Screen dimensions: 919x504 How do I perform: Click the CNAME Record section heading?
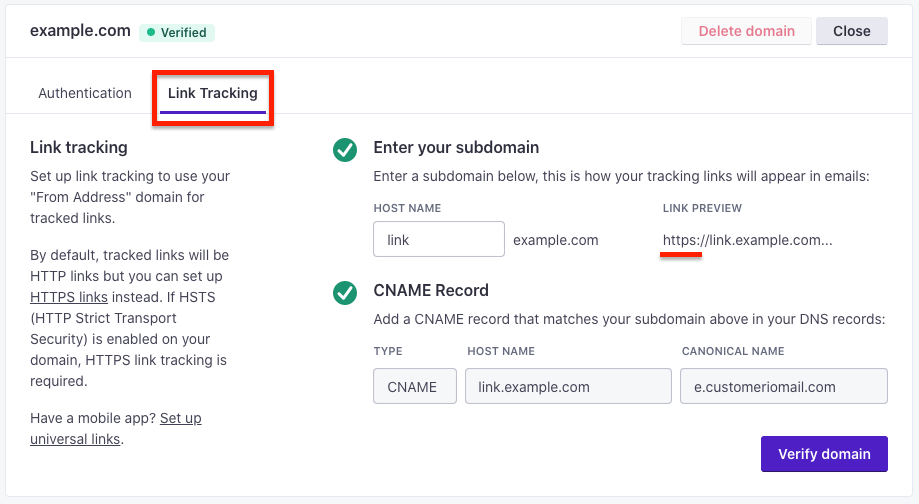431,291
